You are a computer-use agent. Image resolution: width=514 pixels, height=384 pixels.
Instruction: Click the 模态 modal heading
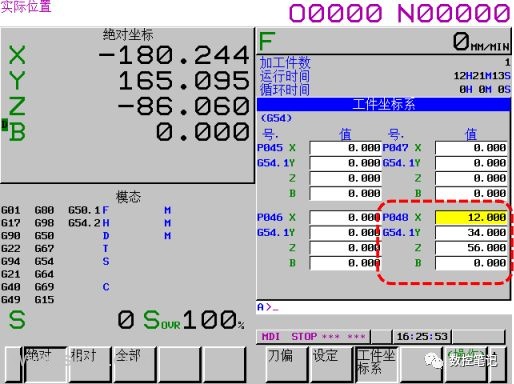128,197
